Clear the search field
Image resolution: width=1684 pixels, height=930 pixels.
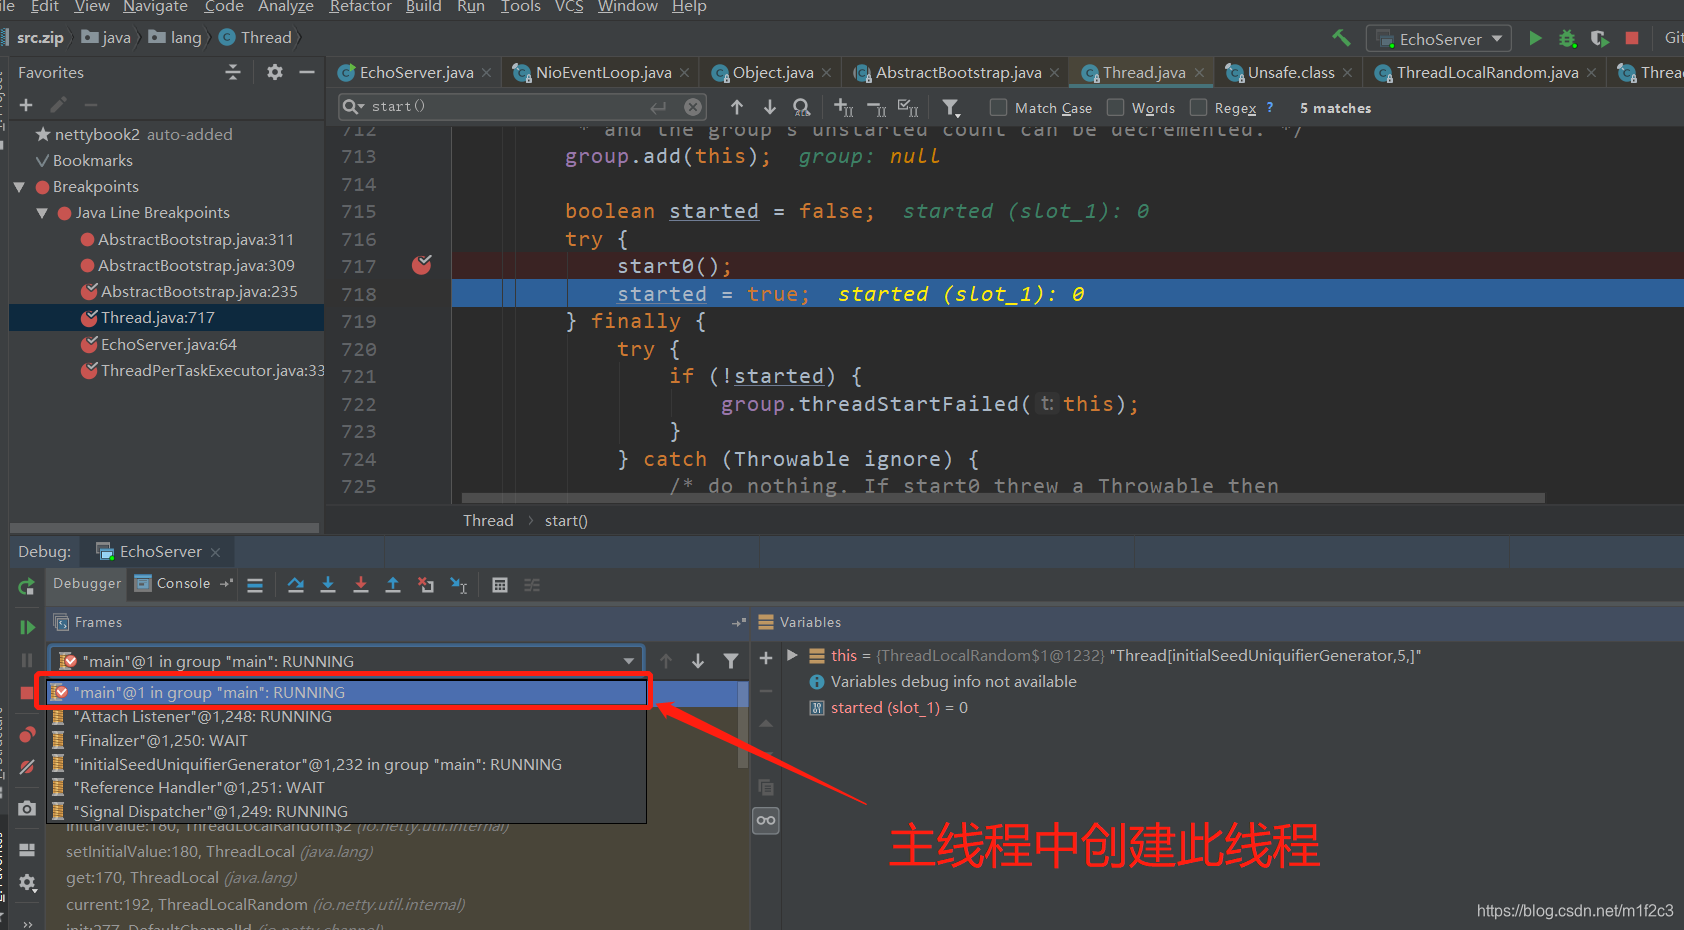[693, 107]
